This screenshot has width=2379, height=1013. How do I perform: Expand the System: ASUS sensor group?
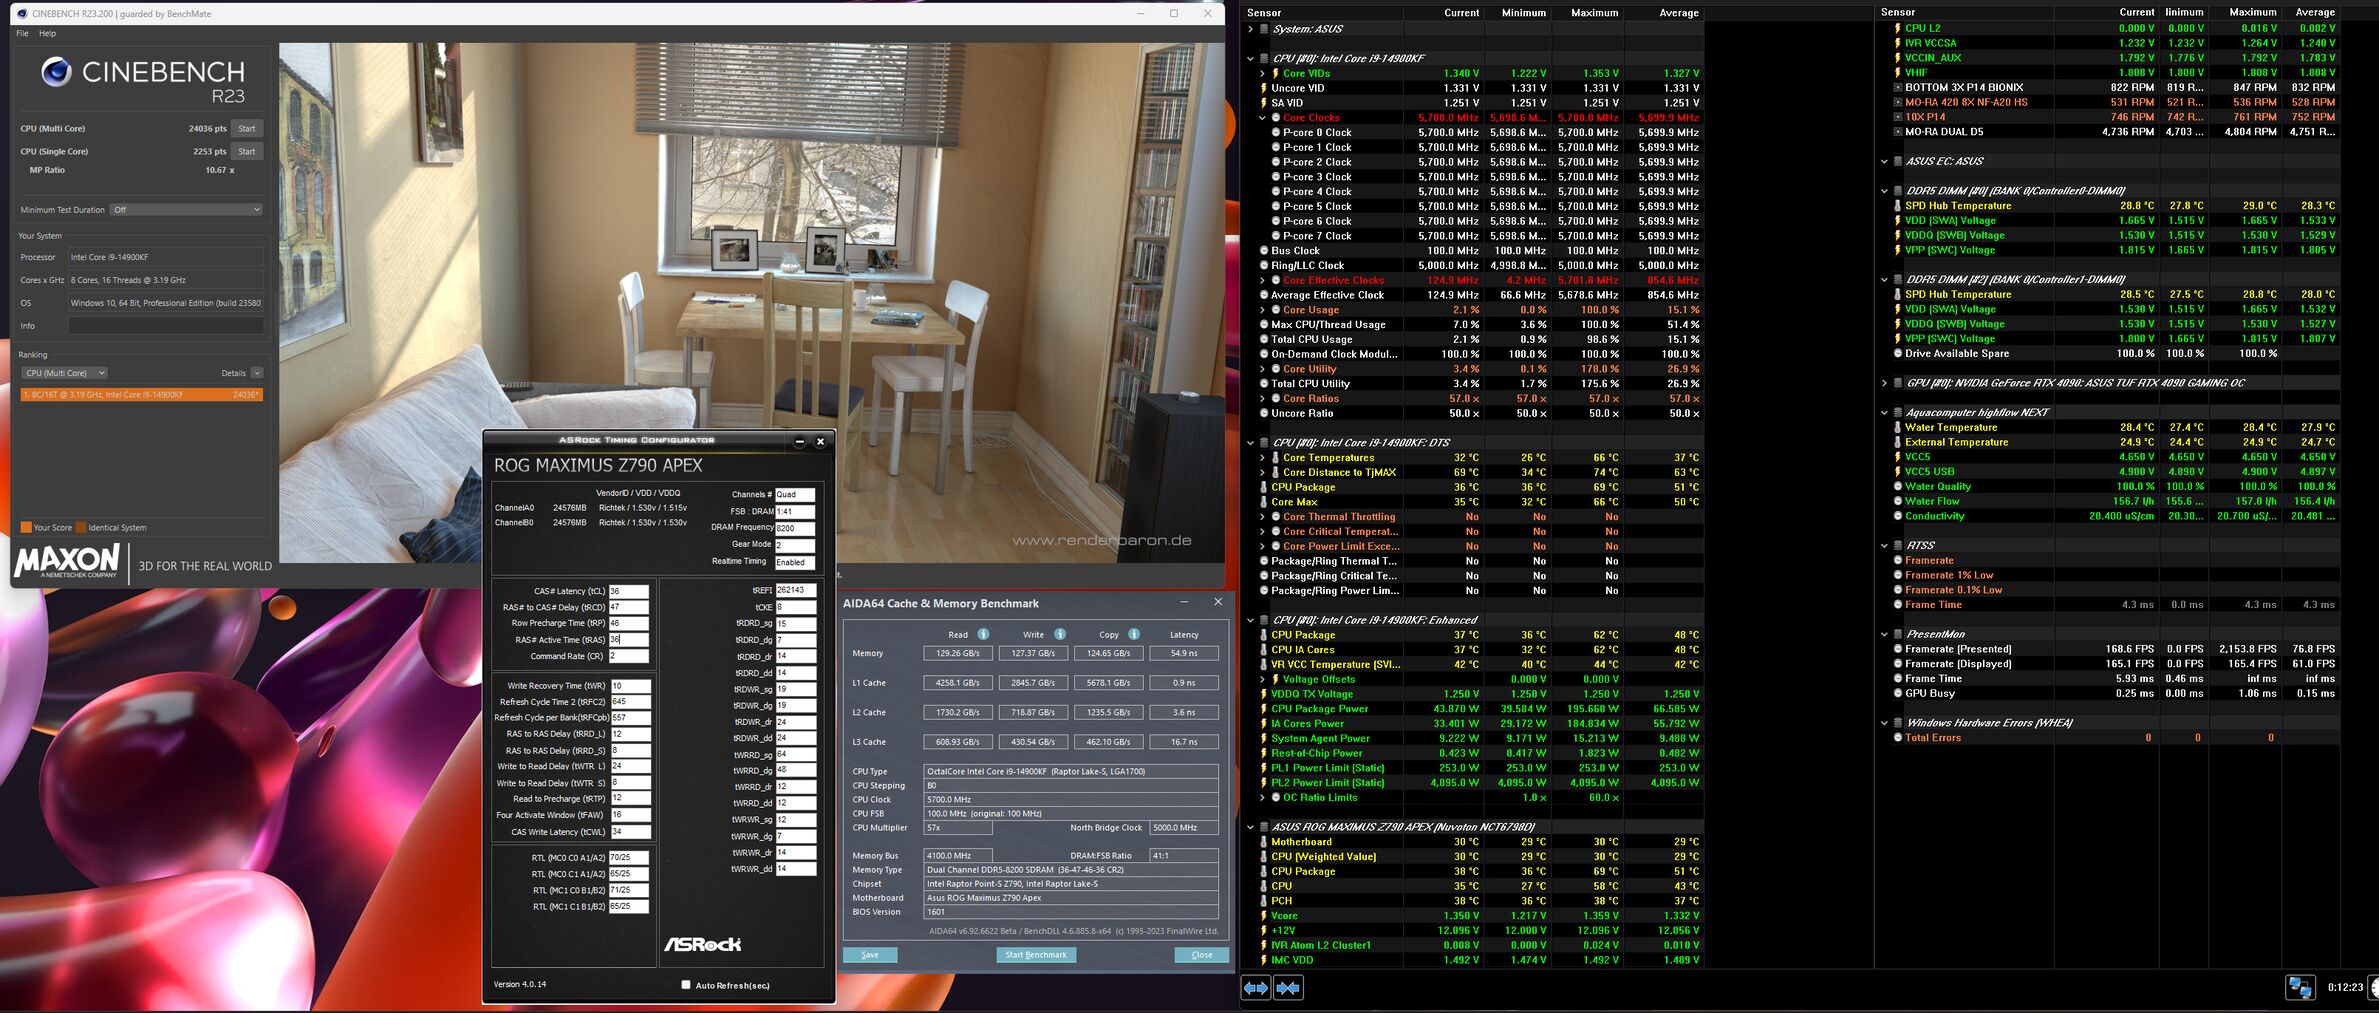(x=1250, y=29)
